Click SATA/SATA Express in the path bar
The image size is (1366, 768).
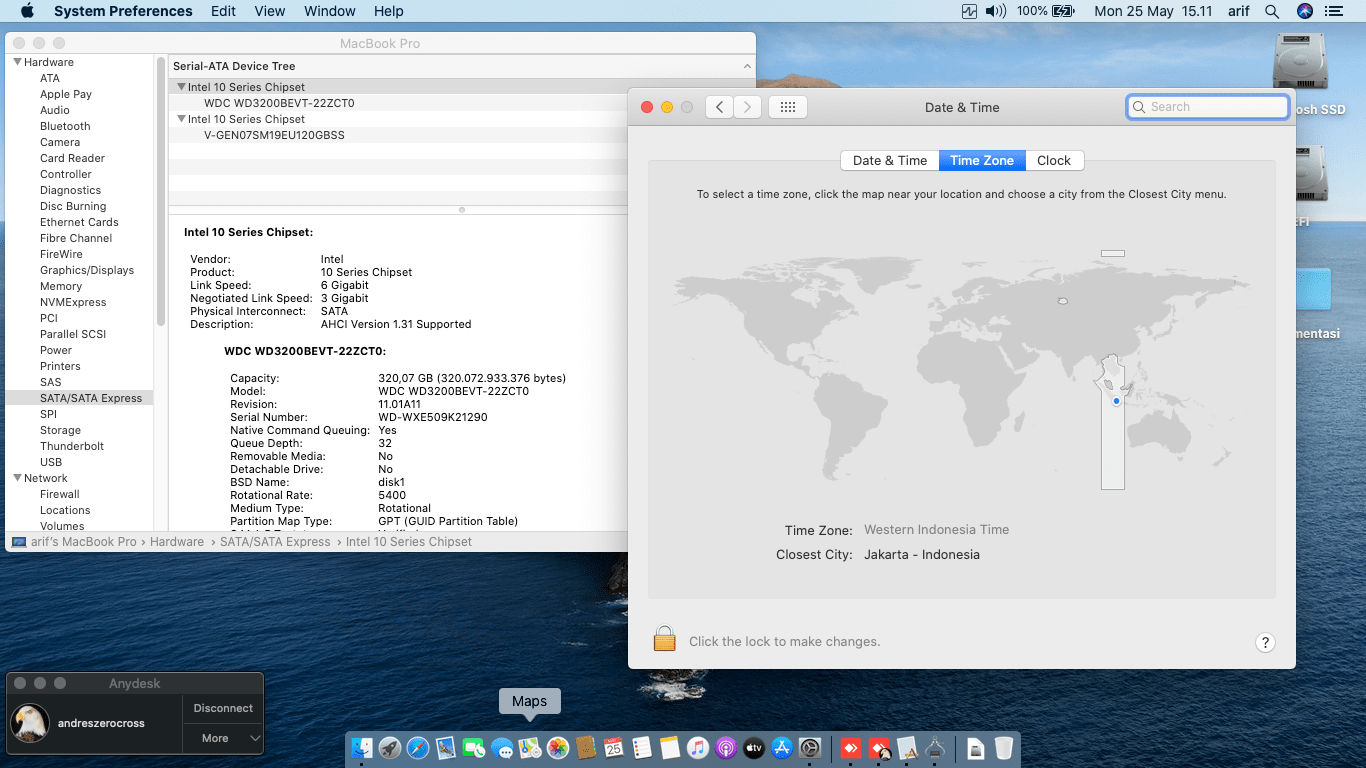click(275, 541)
